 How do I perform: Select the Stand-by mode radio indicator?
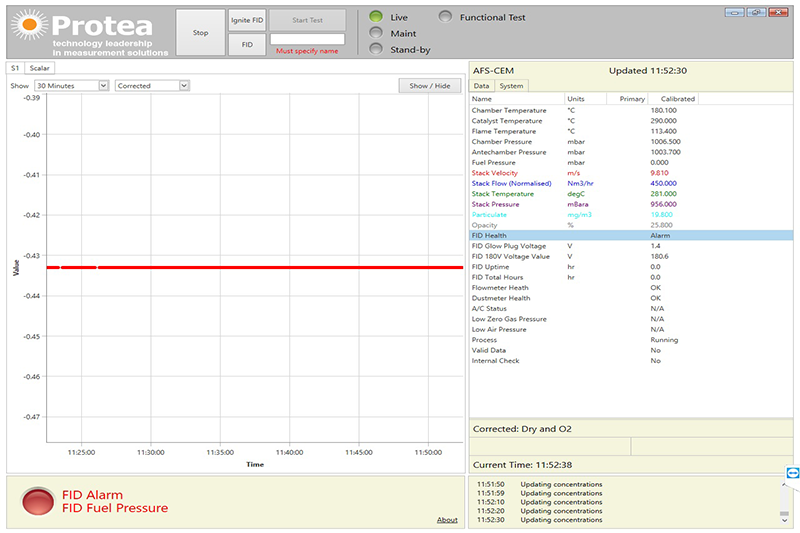376,49
